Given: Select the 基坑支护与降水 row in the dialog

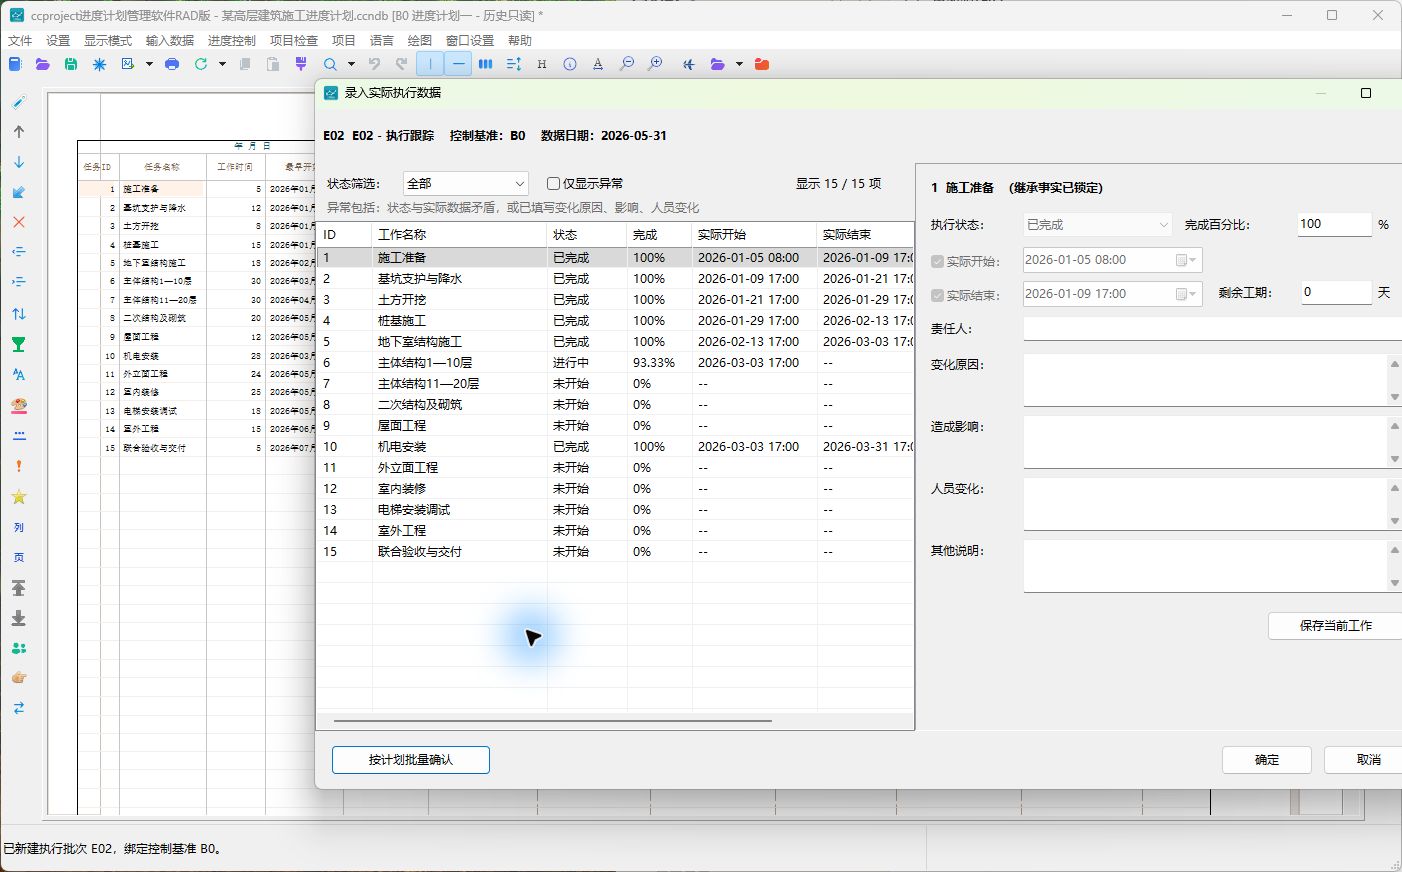Looking at the screenshot, I should pos(615,279).
